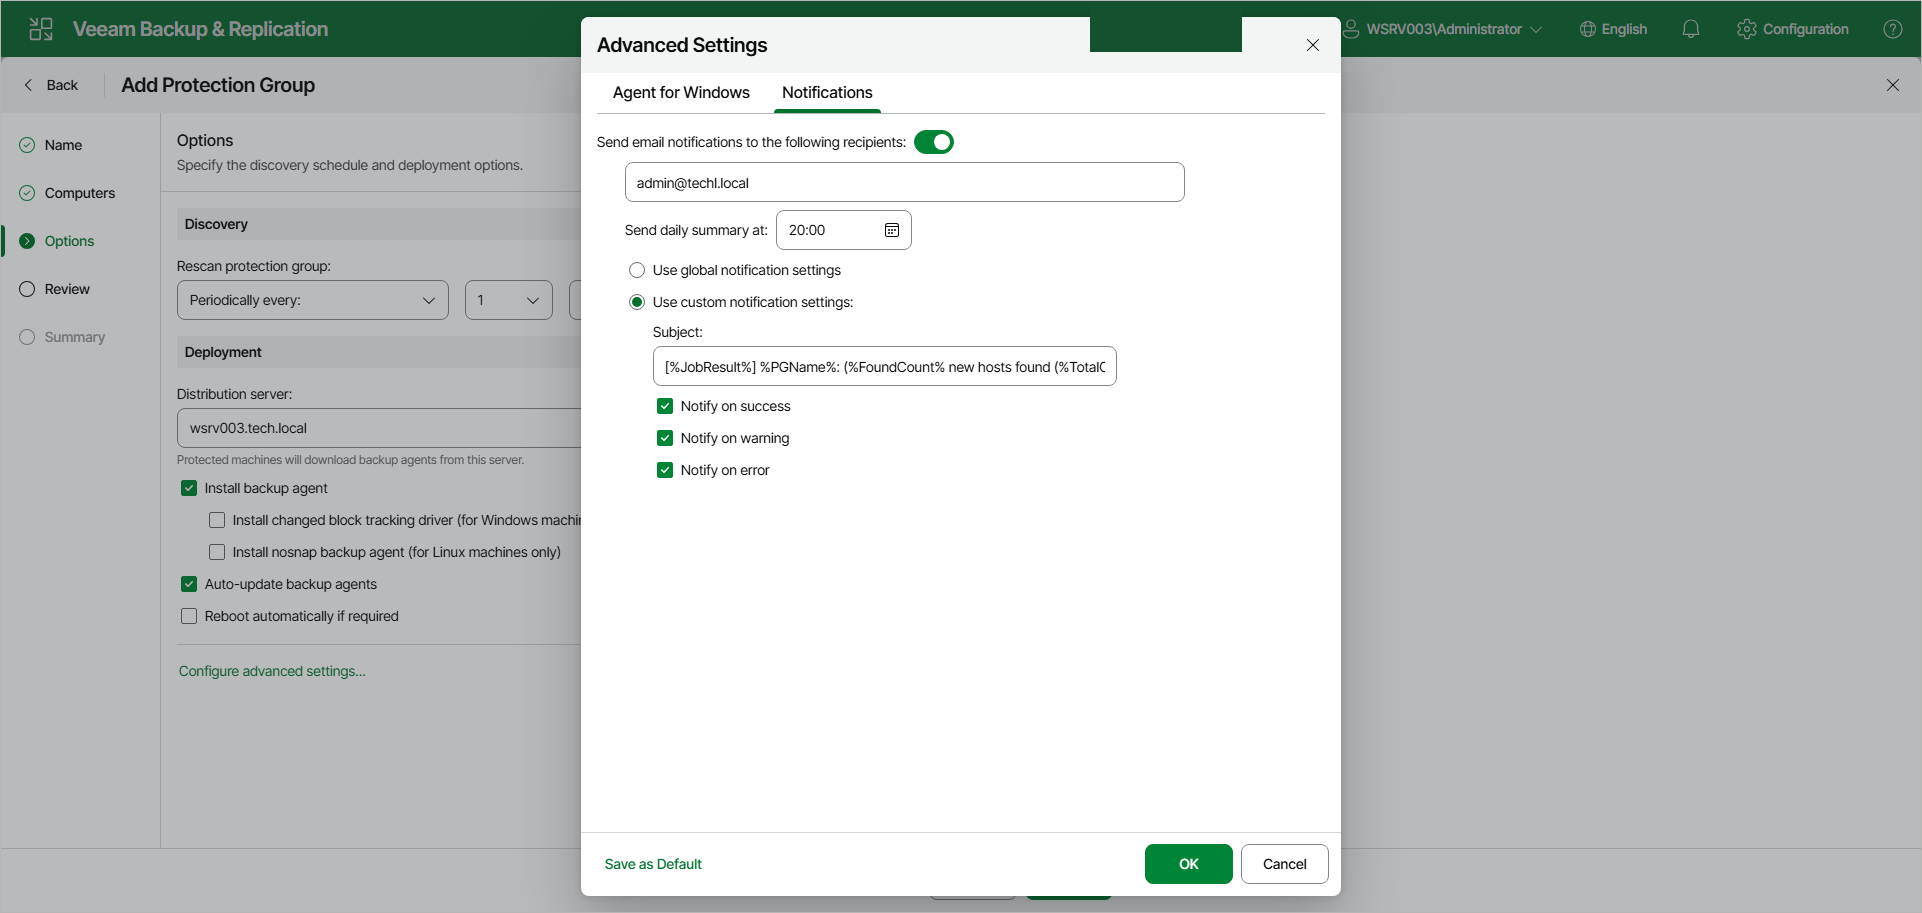
Task: Go to the Computers wizard step
Action: tap(80, 193)
